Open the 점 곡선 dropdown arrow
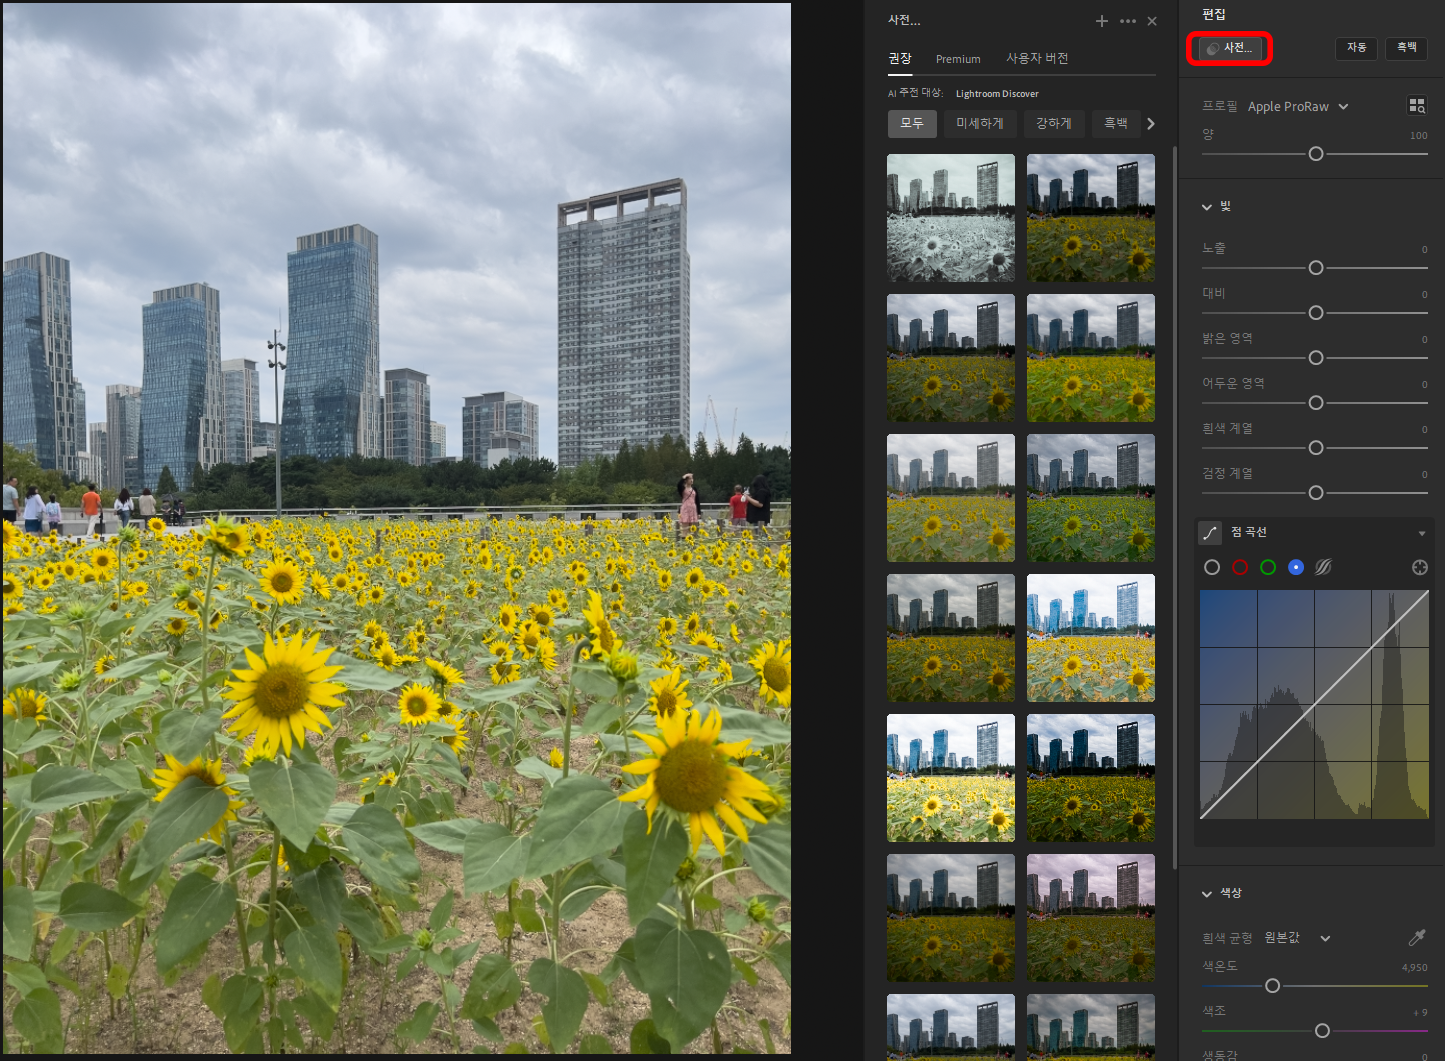The height and width of the screenshot is (1061, 1445). [x=1421, y=533]
